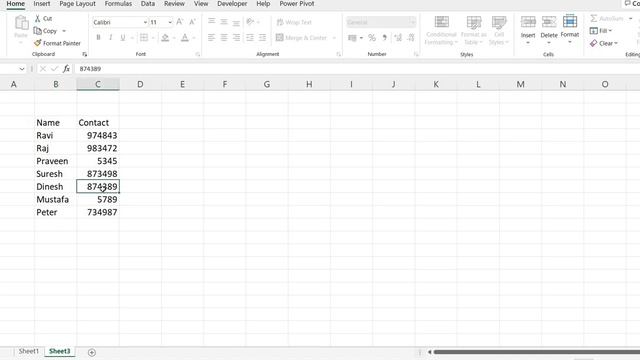Toggle Bold formatting
This screenshot has width=640, height=360.
click(x=98, y=38)
